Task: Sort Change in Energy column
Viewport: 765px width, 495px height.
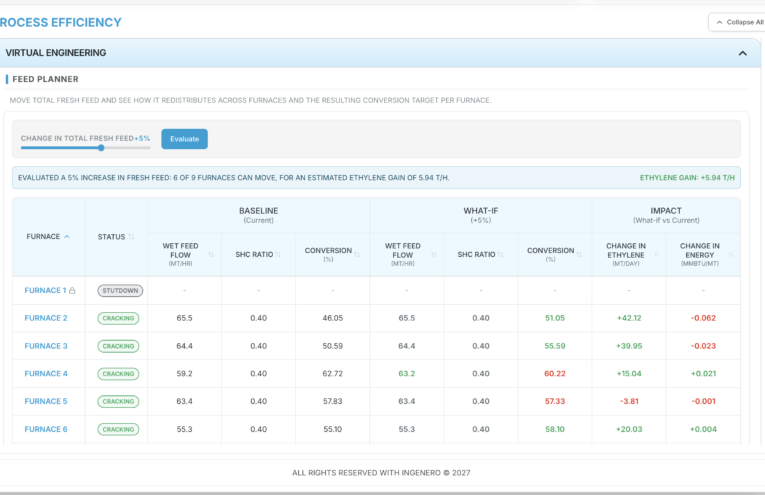Action: click(731, 255)
